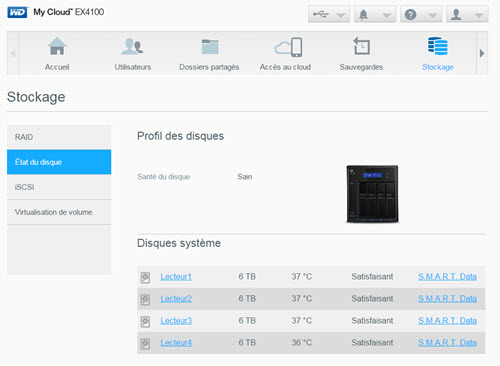Viewport: 500px width, 366px height.
Task: Click the Lecteur4 disk icon
Action: (x=145, y=343)
